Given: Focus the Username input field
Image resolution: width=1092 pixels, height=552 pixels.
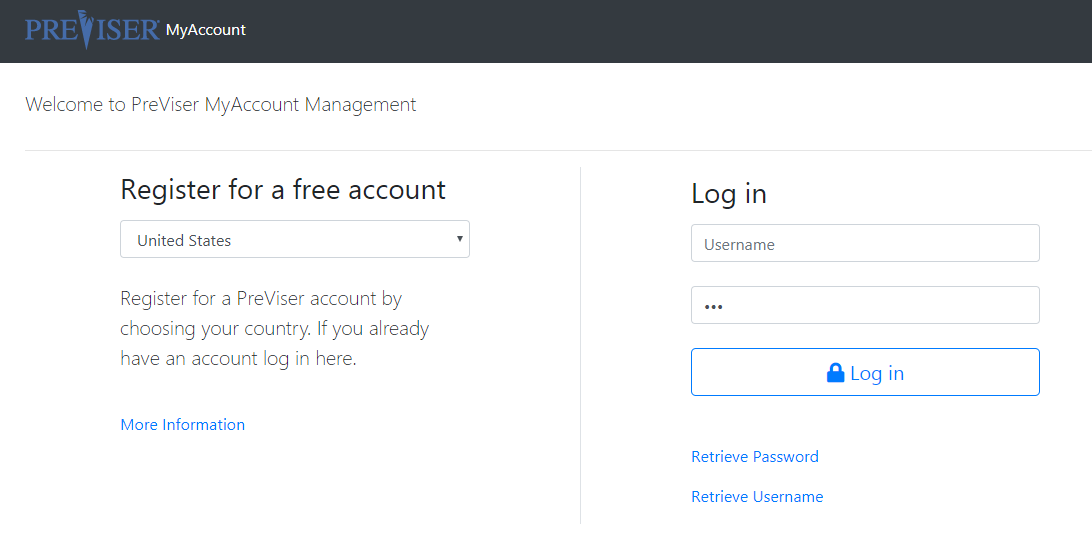Looking at the screenshot, I should (x=865, y=244).
